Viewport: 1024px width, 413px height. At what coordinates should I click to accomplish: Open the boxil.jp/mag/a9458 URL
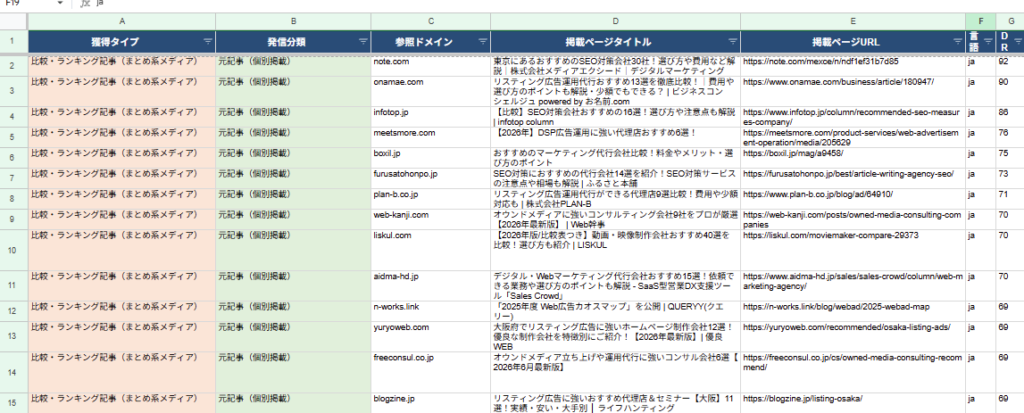(x=793, y=154)
